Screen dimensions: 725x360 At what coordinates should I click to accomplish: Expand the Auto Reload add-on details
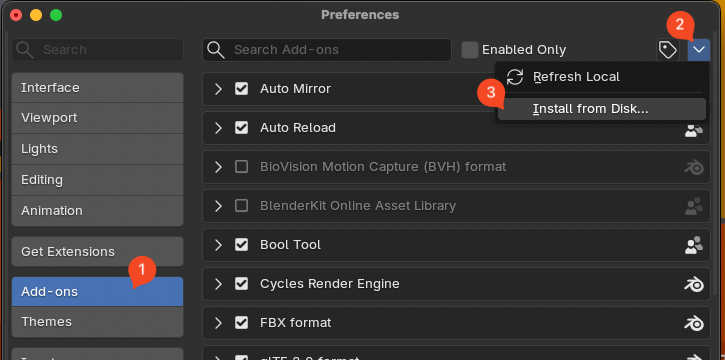point(218,128)
